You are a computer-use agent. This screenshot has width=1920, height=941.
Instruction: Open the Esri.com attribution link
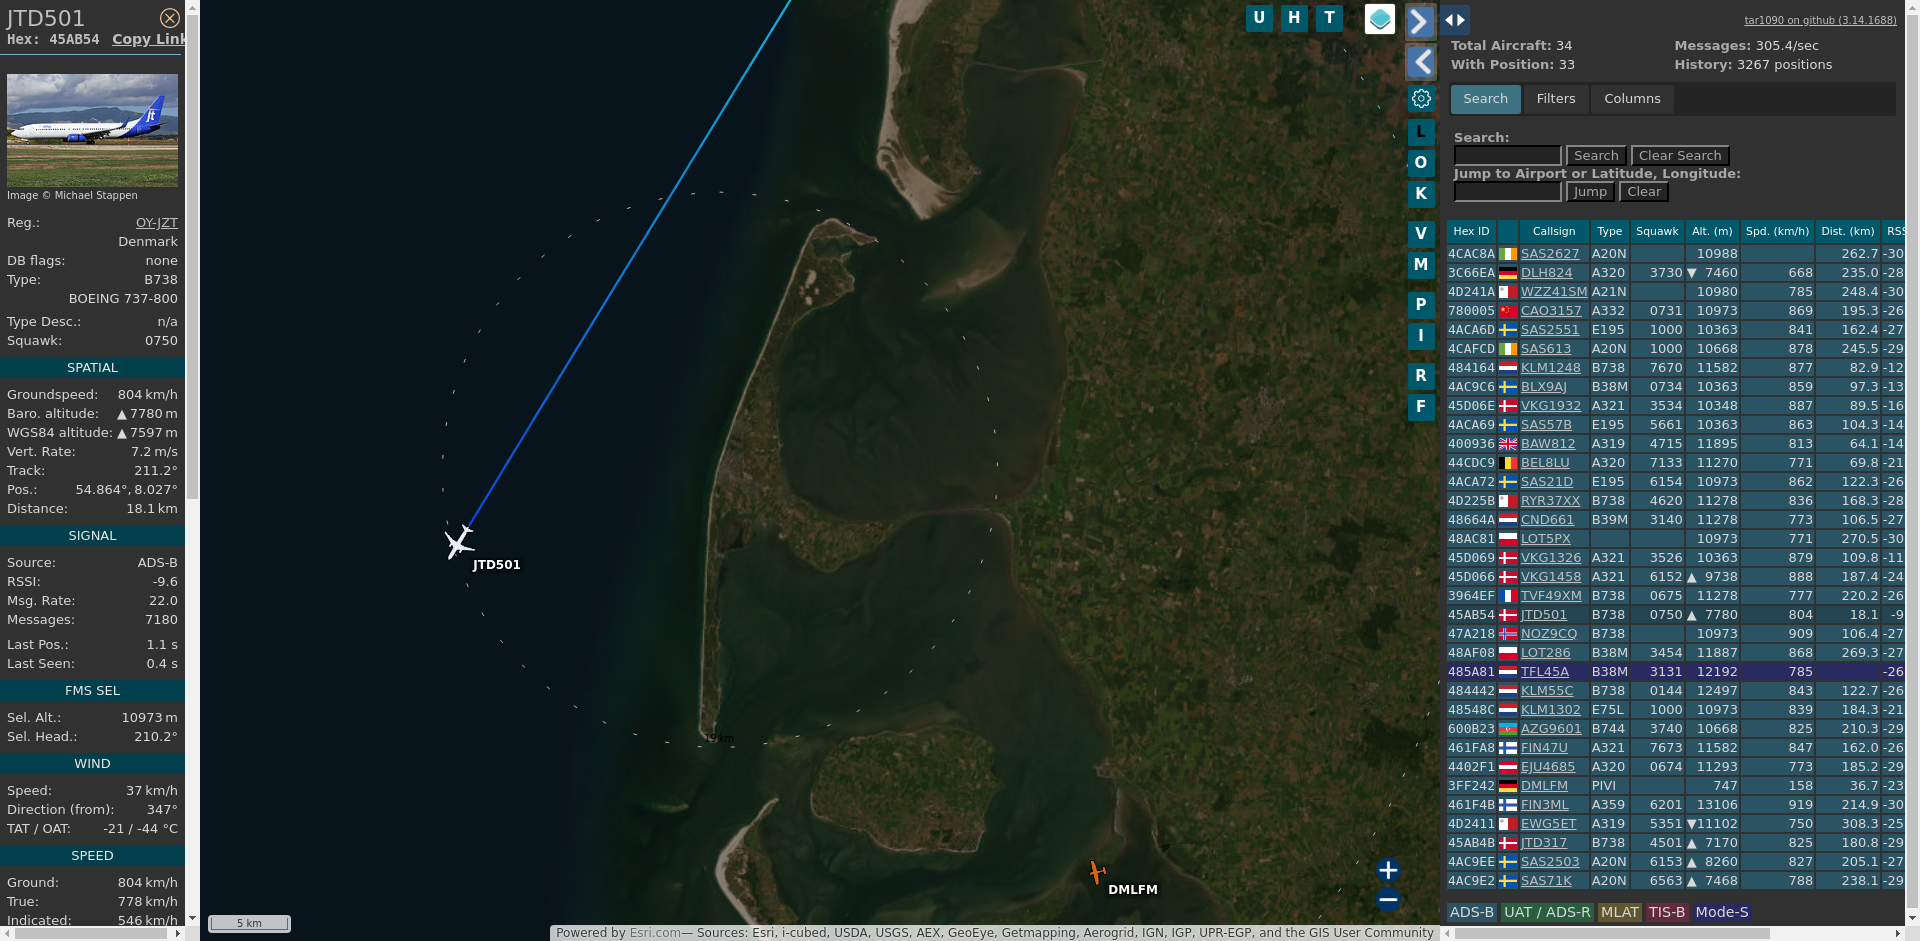click(x=655, y=933)
